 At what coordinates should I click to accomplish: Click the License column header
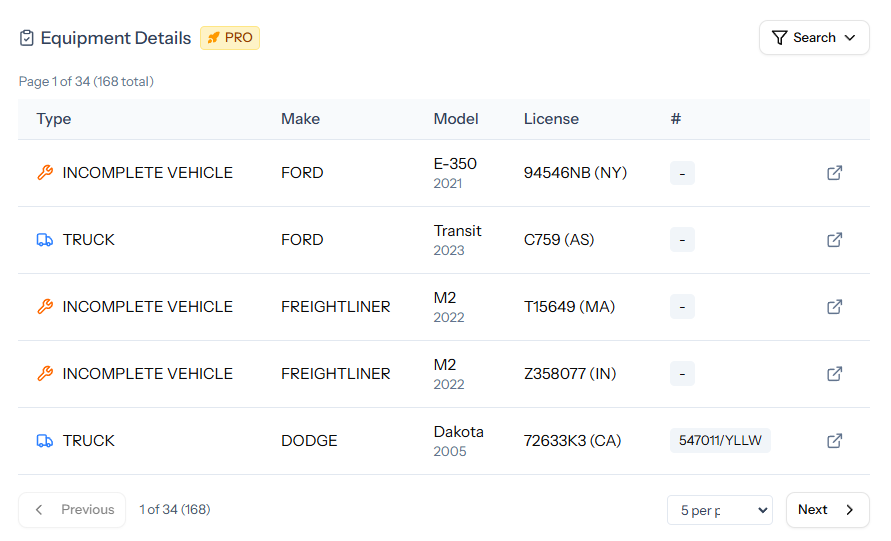[551, 119]
